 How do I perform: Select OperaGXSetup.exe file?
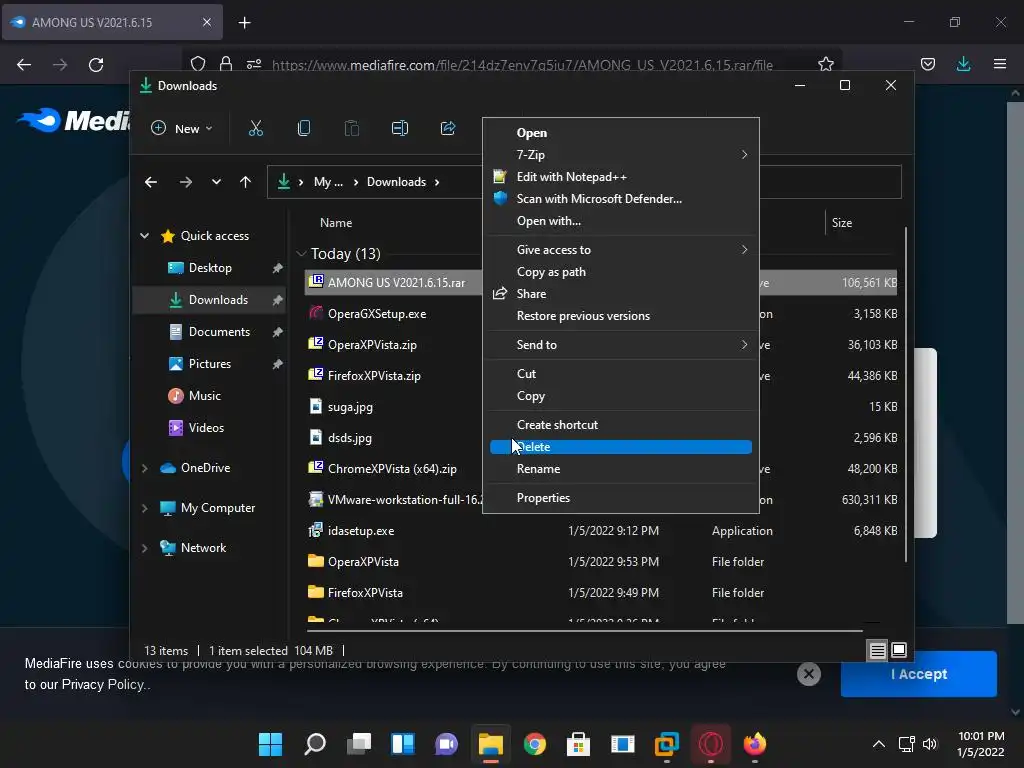point(377,314)
